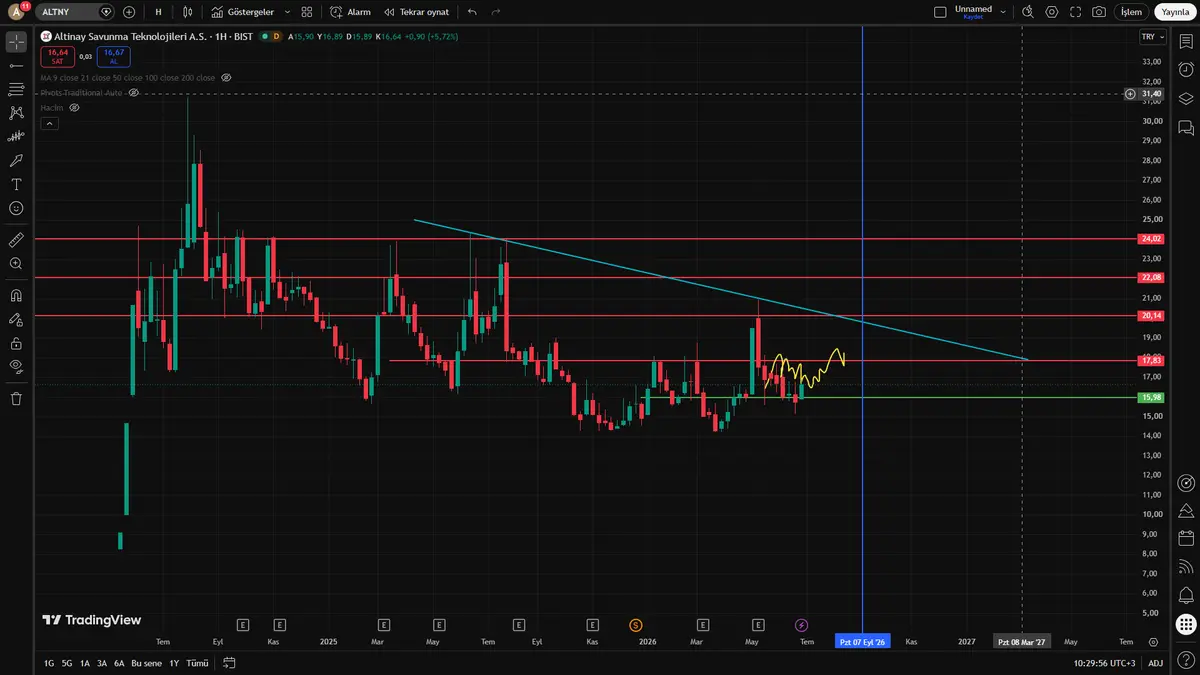The height and width of the screenshot is (675, 1200).
Task: Select the 1A time range
Action: (85, 663)
